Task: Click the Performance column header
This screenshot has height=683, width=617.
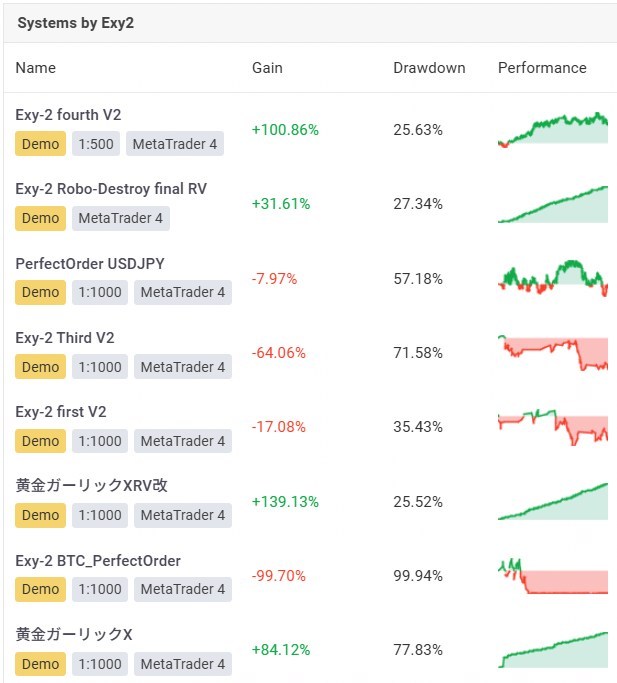Action: click(x=542, y=68)
